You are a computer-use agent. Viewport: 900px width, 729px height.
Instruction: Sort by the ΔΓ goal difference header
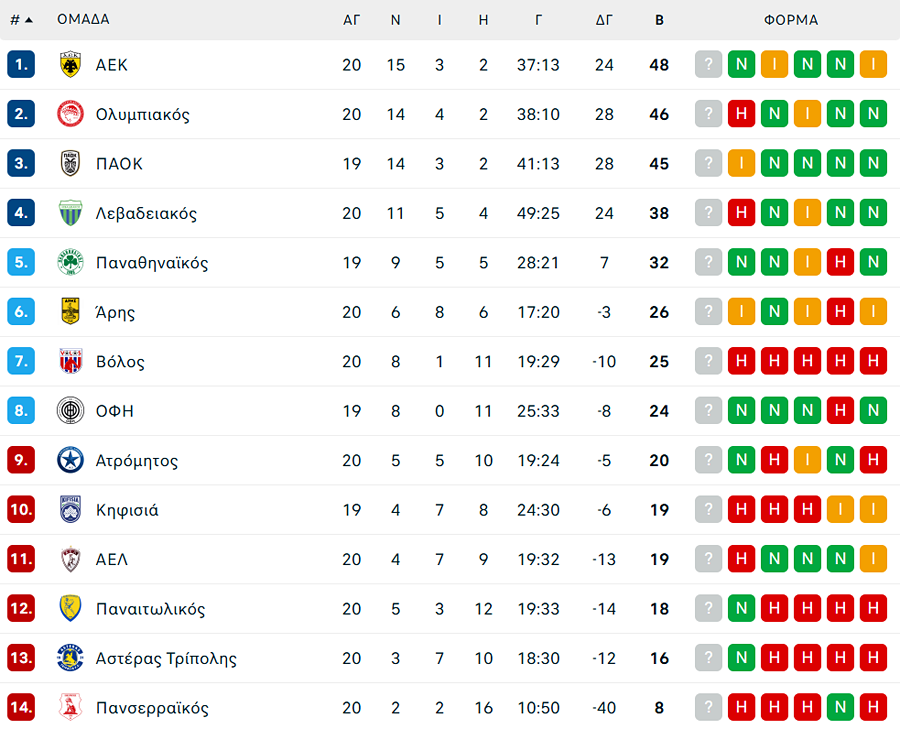[x=604, y=20]
